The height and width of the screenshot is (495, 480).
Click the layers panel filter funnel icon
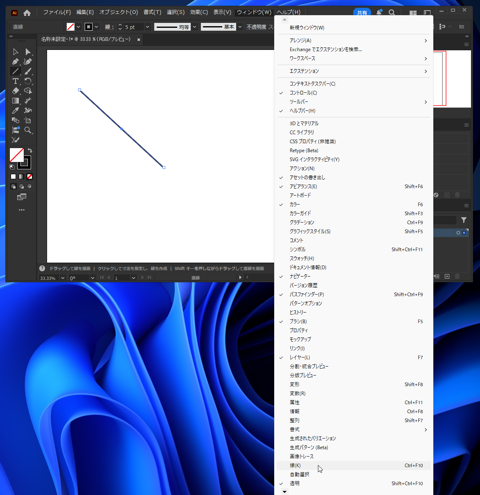[x=464, y=220]
